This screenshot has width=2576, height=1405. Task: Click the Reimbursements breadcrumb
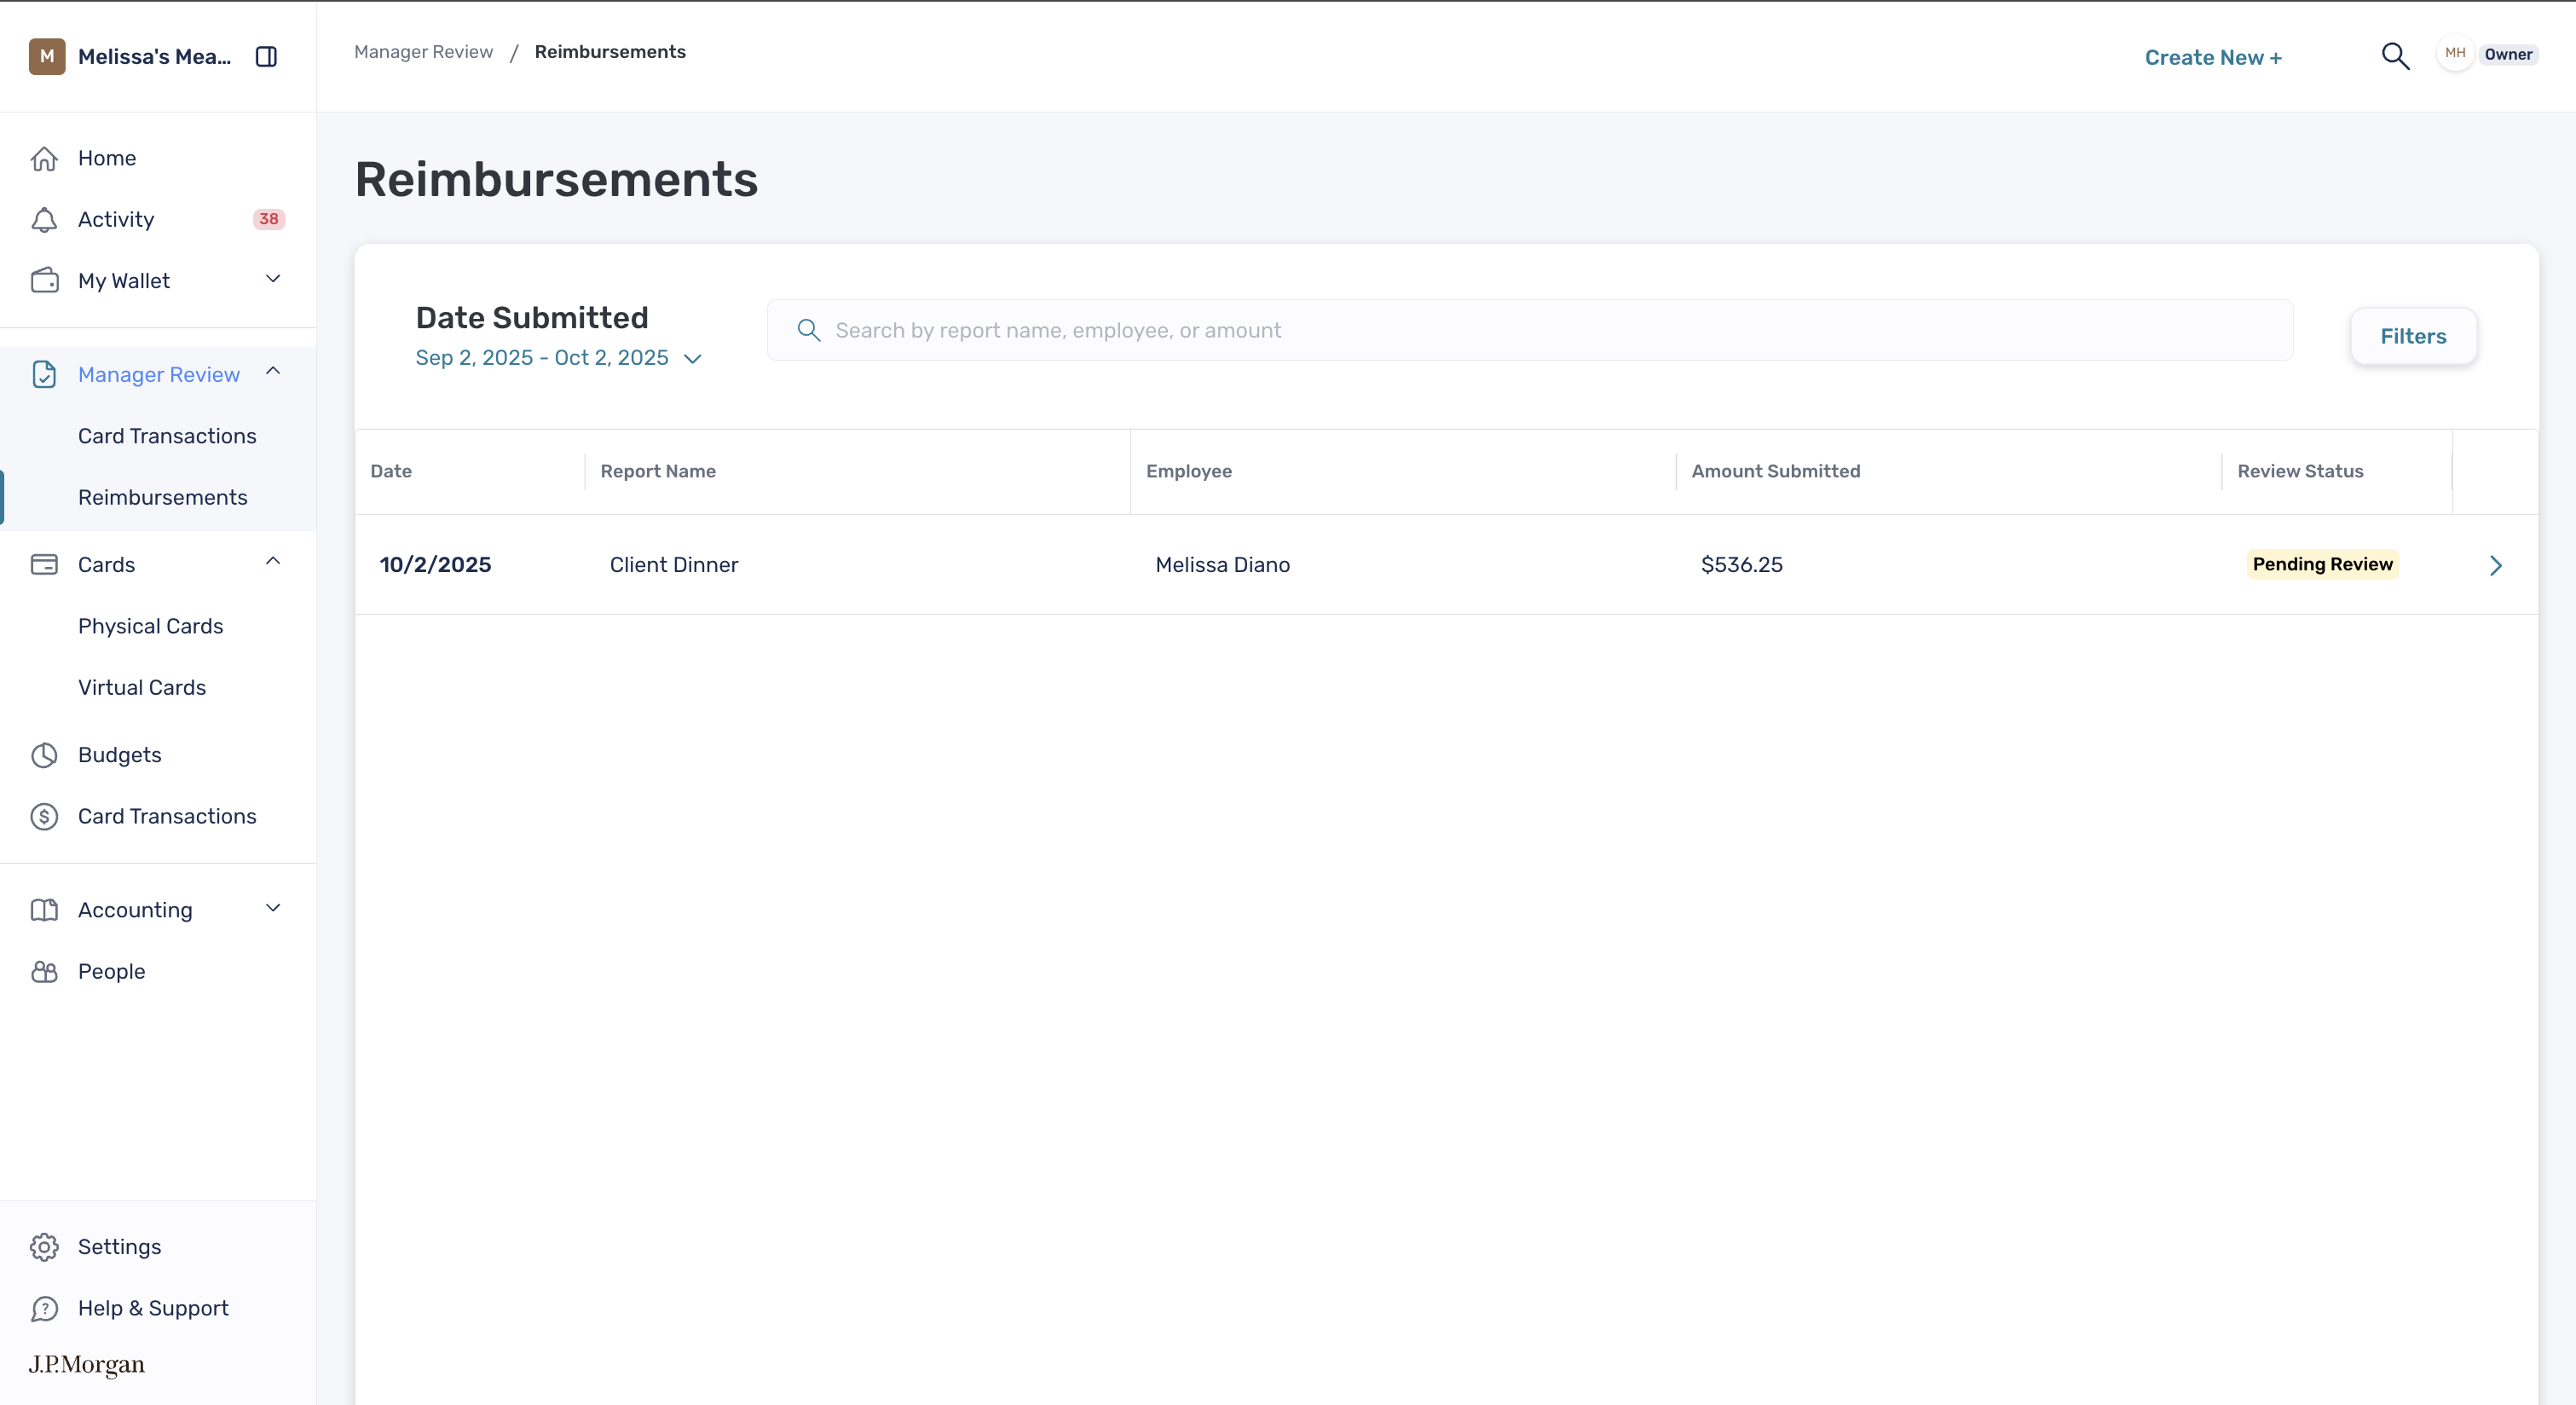610,51
